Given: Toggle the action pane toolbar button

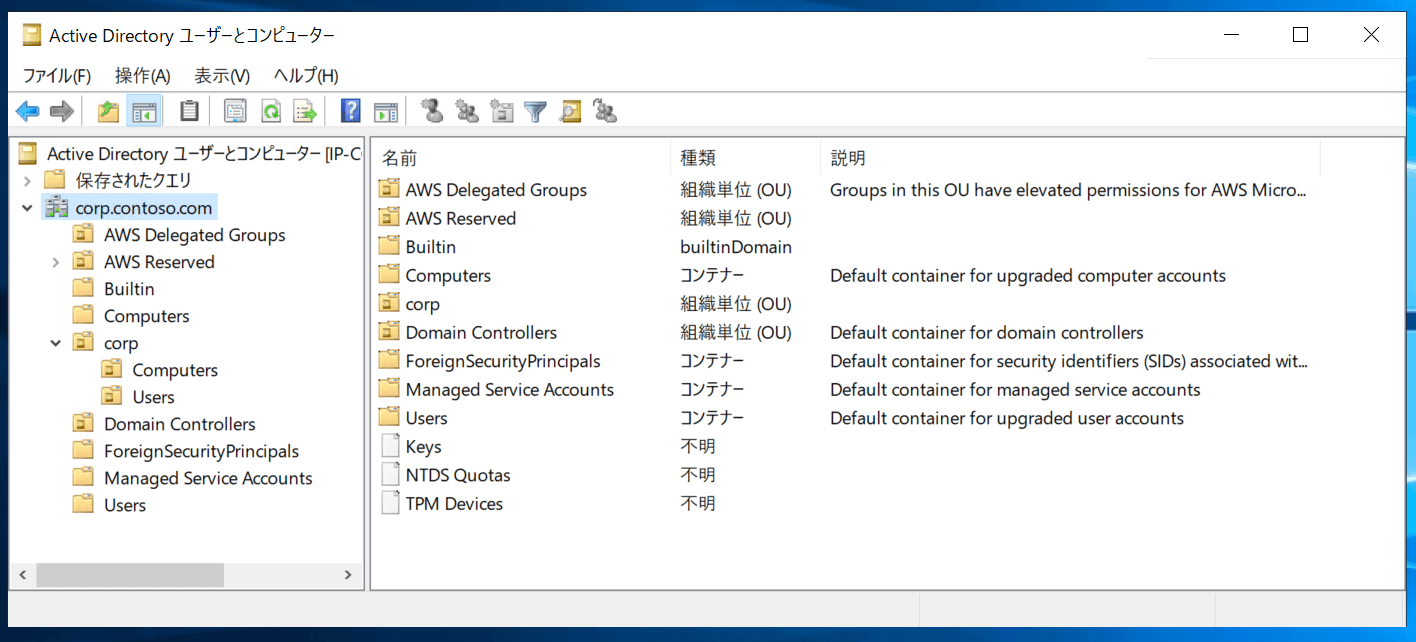Looking at the screenshot, I should click(x=386, y=111).
